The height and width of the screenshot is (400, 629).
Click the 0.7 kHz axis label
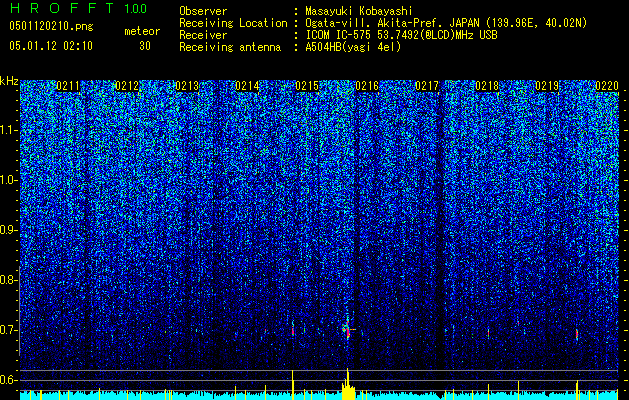pyautogui.click(x=9, y=330)
